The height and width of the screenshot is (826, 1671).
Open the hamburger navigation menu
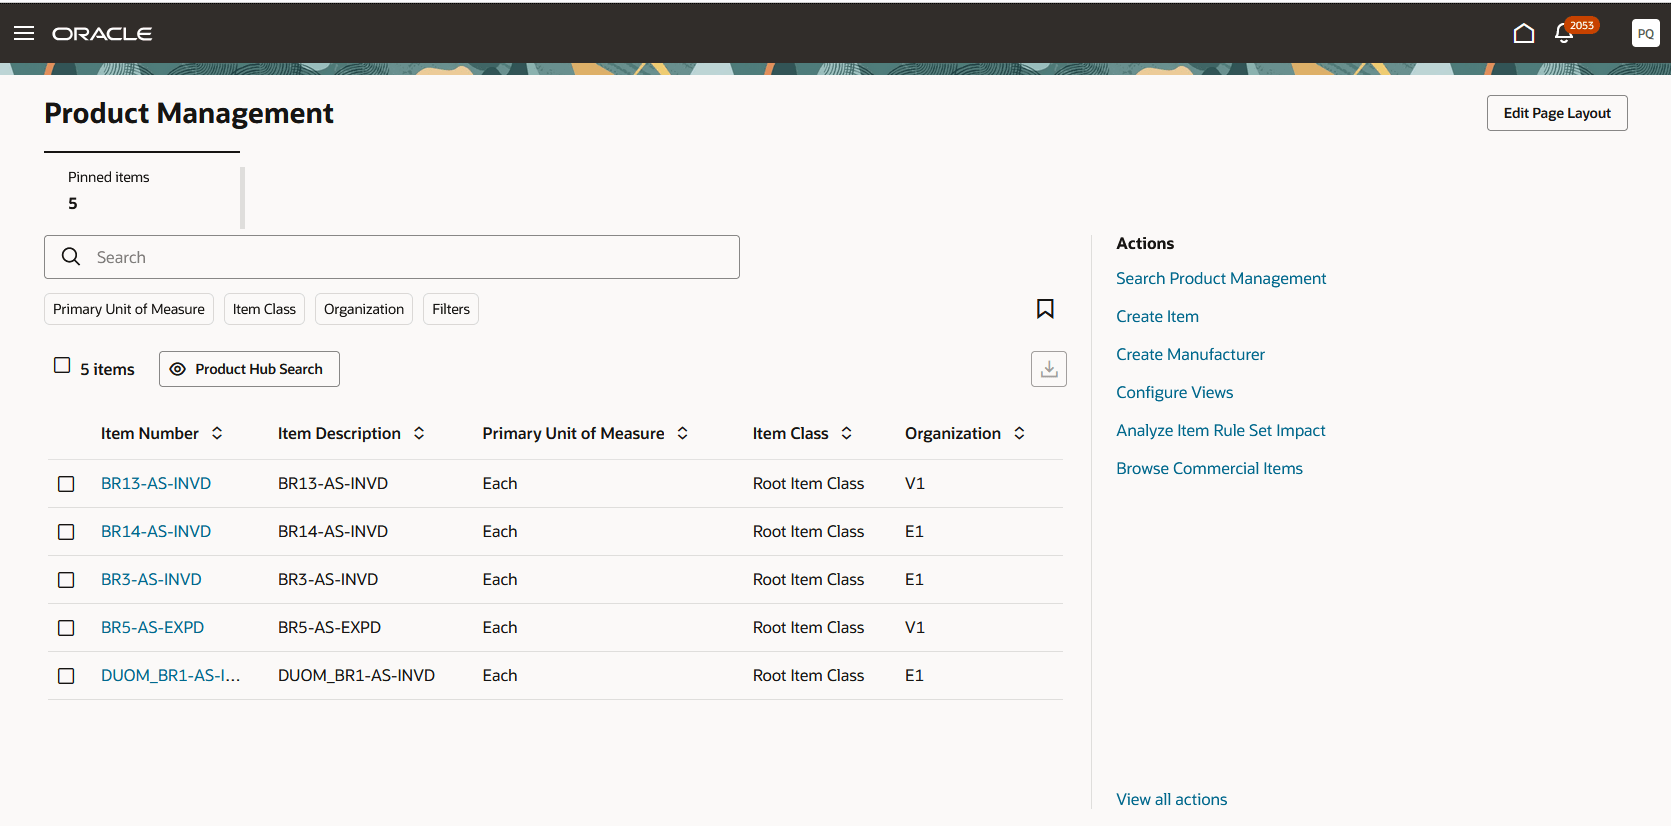click(x=24, y=33)
